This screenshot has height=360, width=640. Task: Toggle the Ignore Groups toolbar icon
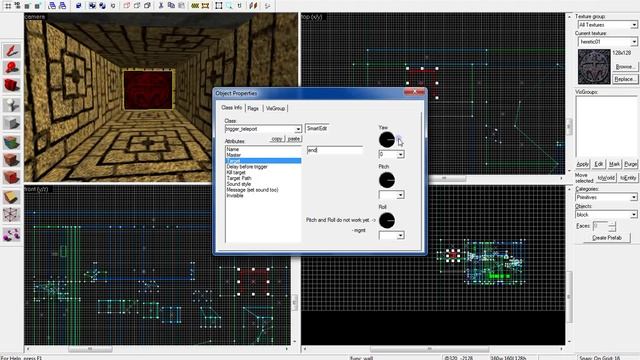113,5
